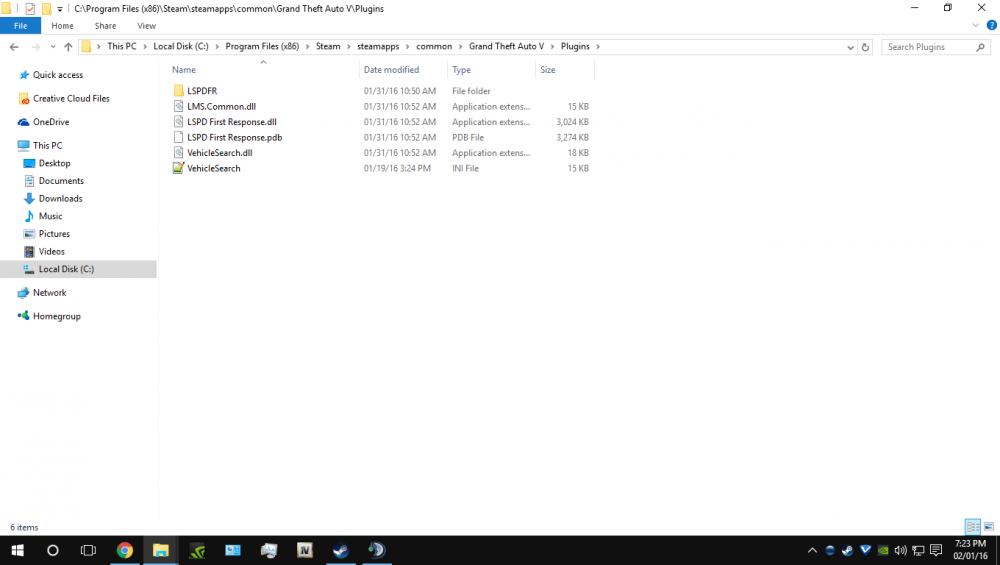Open Task View on taskbar
The width and height of the screenshot is (1000, 565).
tap(88, 550)
